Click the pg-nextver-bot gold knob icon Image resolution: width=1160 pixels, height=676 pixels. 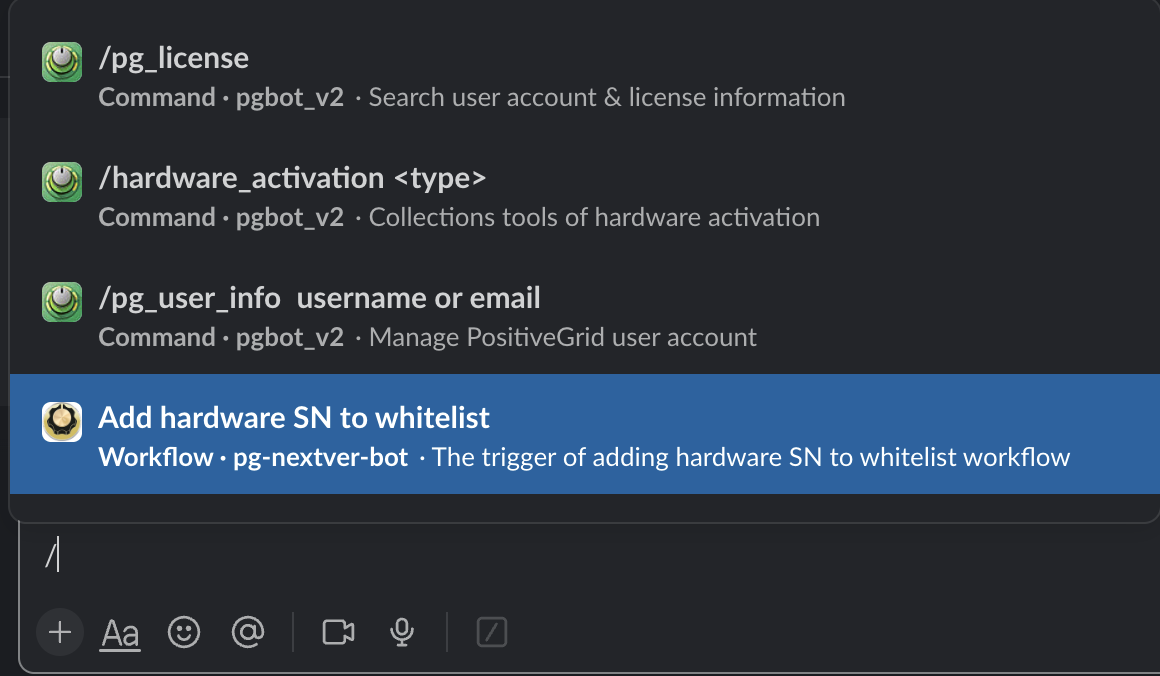point(62,422)
